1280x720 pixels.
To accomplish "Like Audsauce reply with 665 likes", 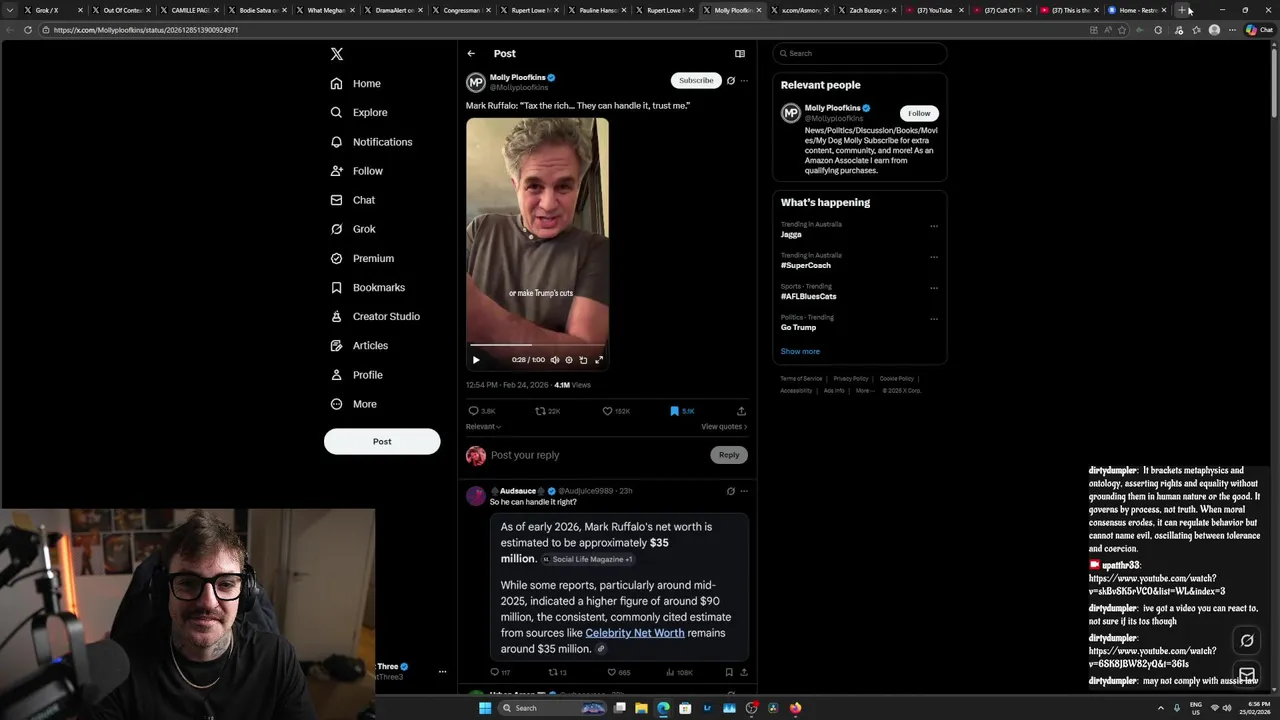I will 619,673.
